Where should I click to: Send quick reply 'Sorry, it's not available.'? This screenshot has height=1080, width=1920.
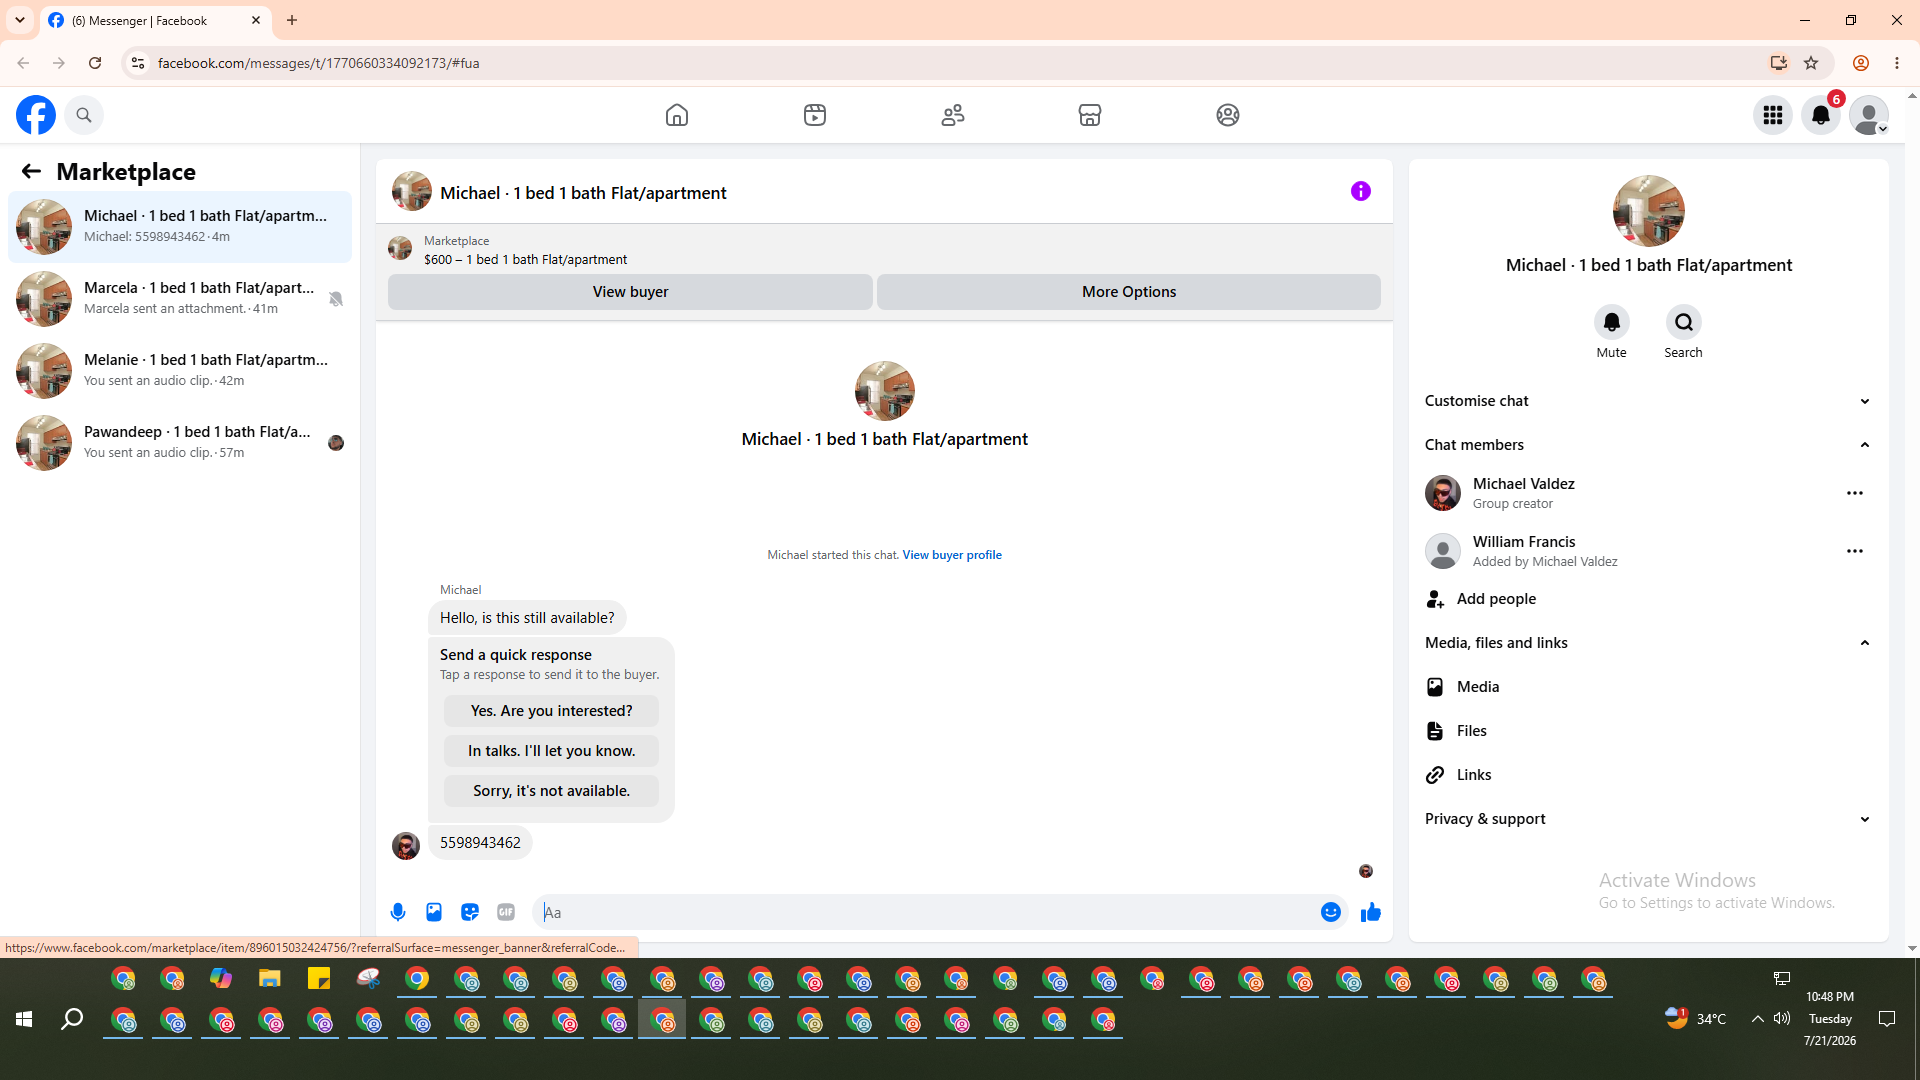point(551,791)
